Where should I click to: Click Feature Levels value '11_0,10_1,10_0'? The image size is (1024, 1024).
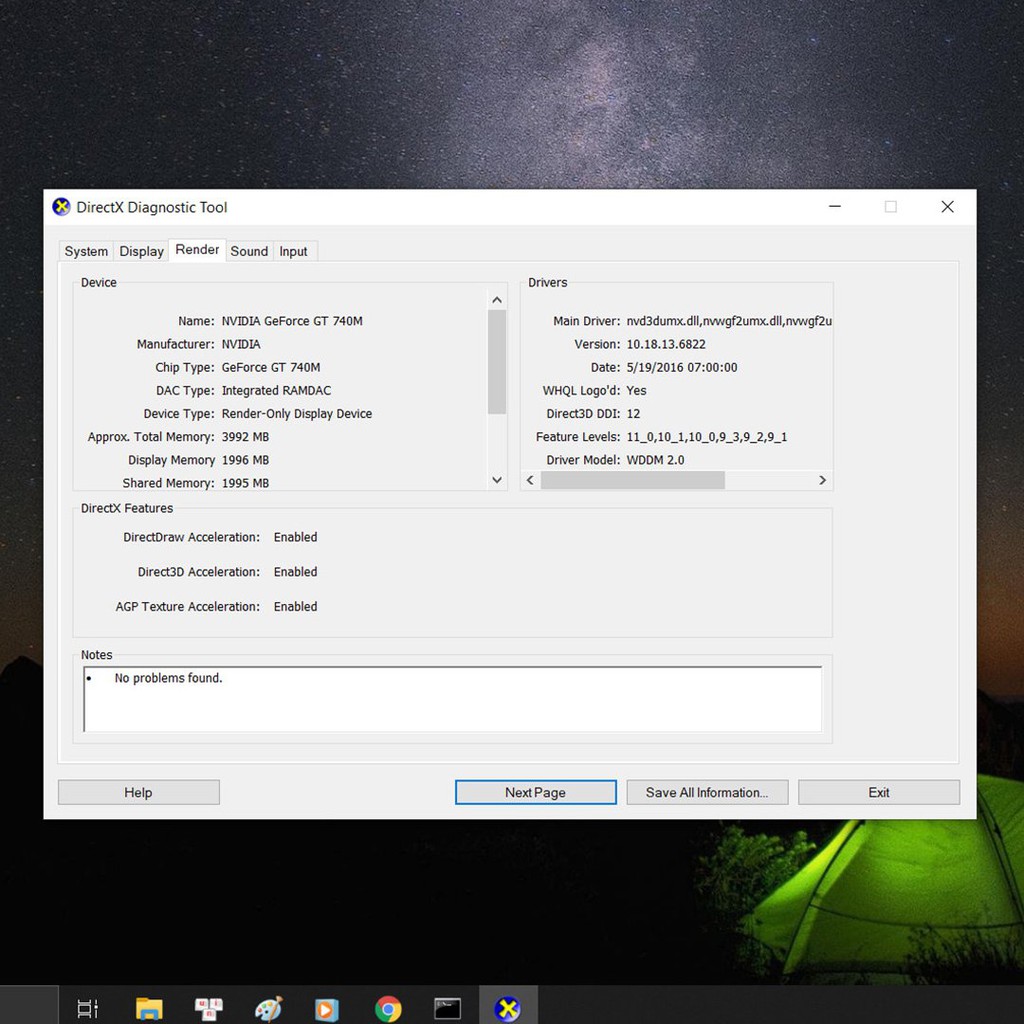pos(707,437)
